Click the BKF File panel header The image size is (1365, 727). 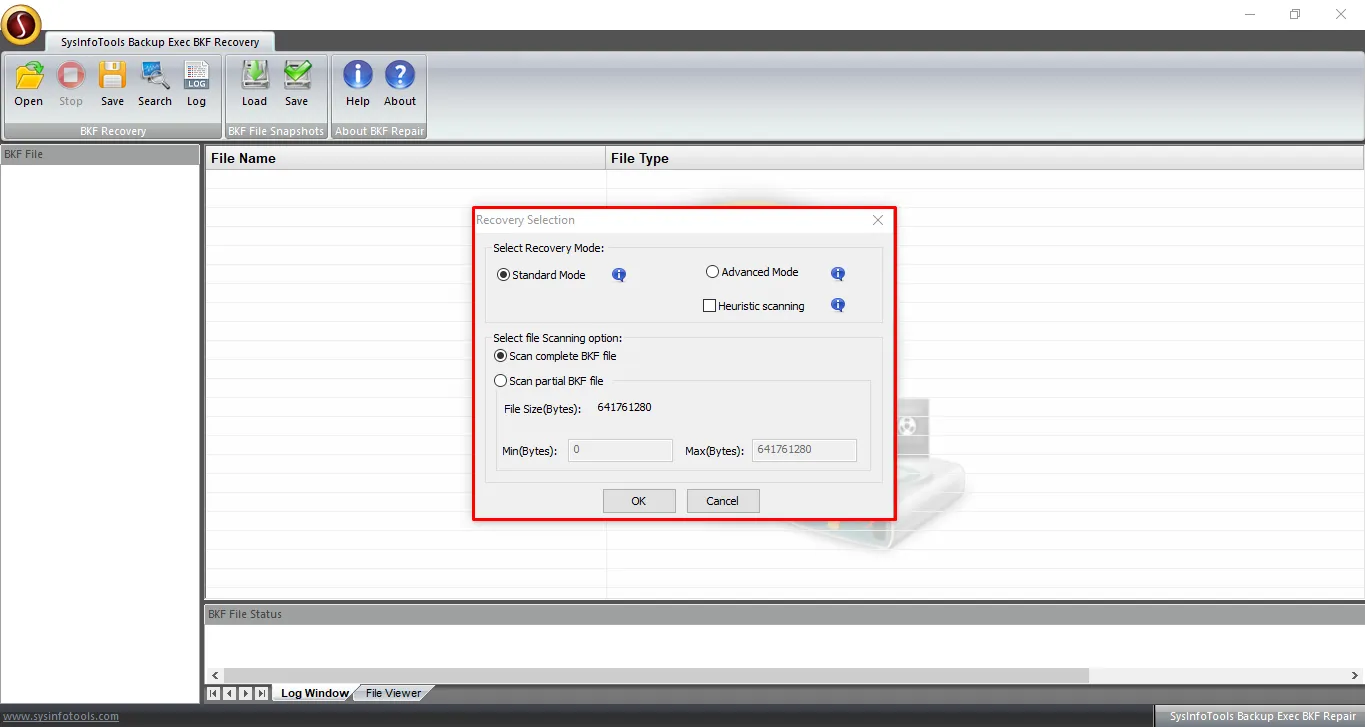click(100, 155)
